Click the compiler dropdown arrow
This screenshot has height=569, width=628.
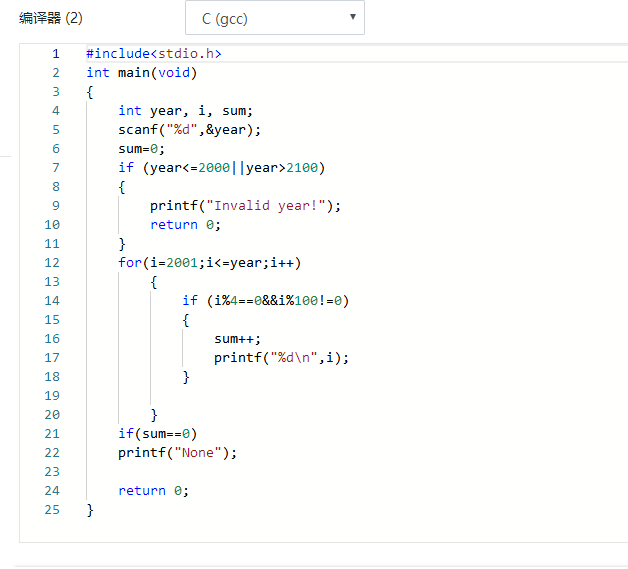coord(353,17)
